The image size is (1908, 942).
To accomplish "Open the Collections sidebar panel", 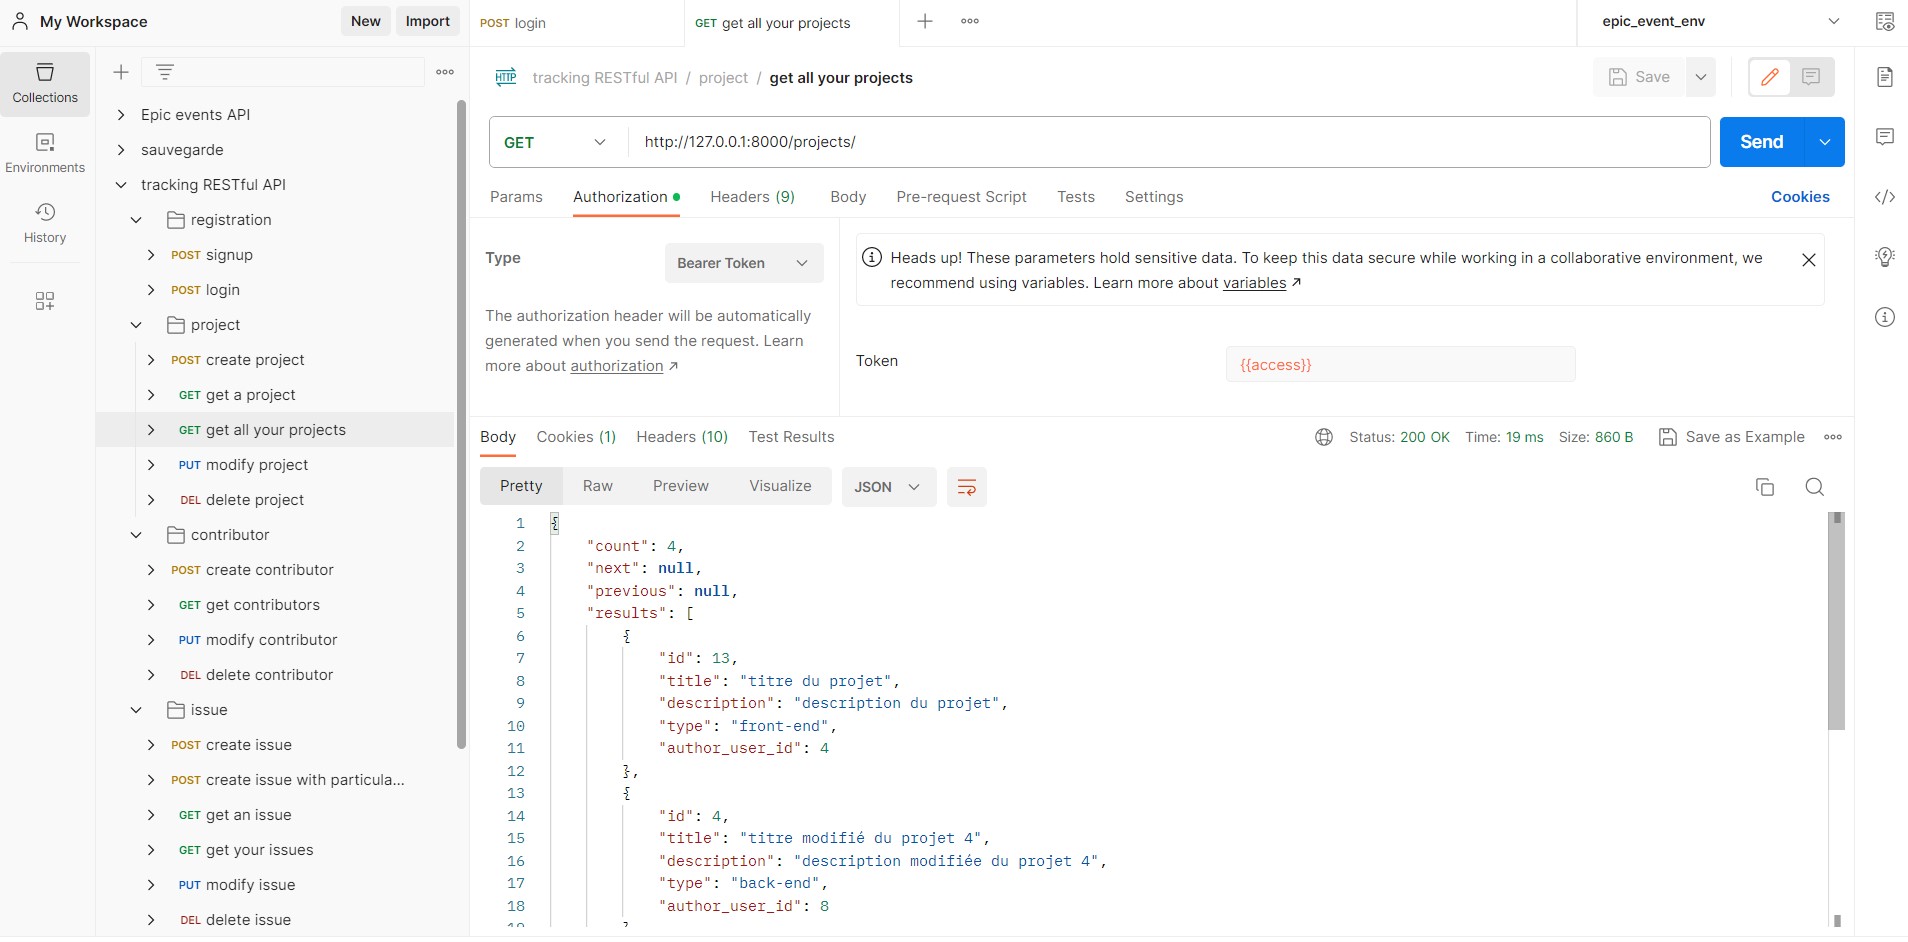I will (45, 84).
